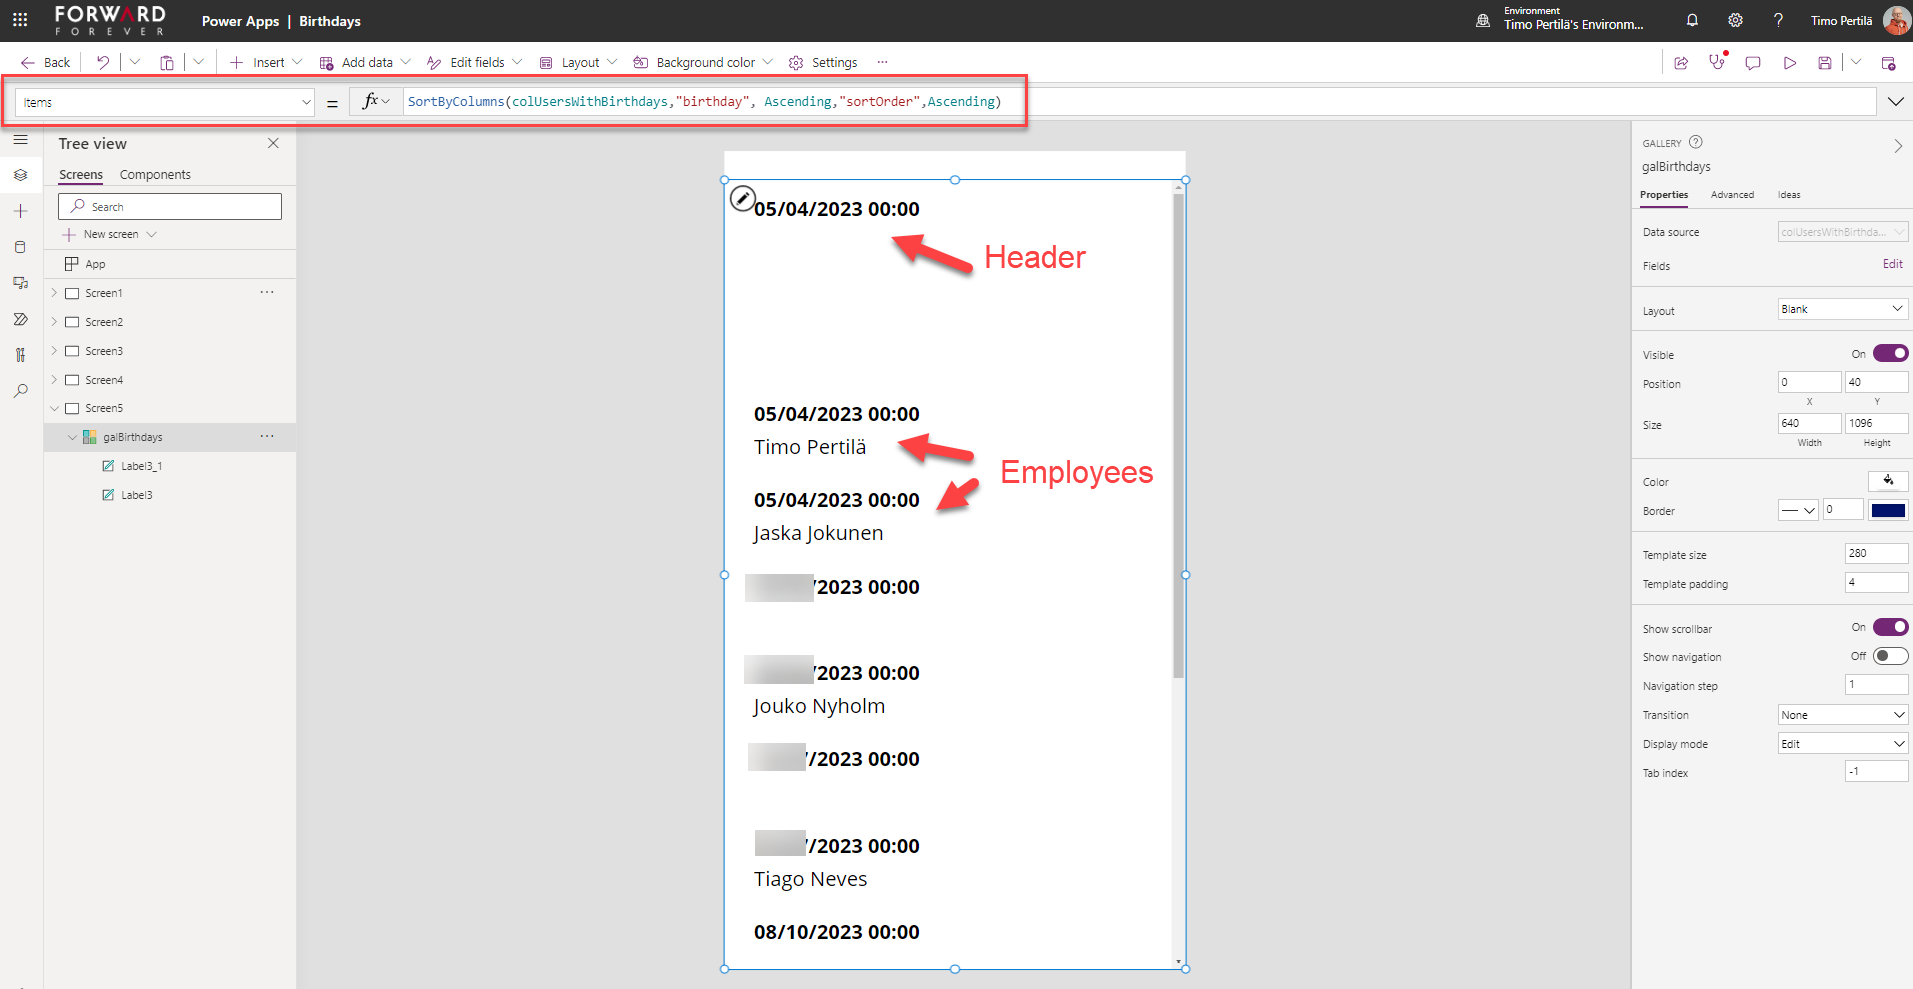Enable the Show navigation toggle
Image resolution: width=1913 pixels, height=989 pixels.
tap(1890, 656)
